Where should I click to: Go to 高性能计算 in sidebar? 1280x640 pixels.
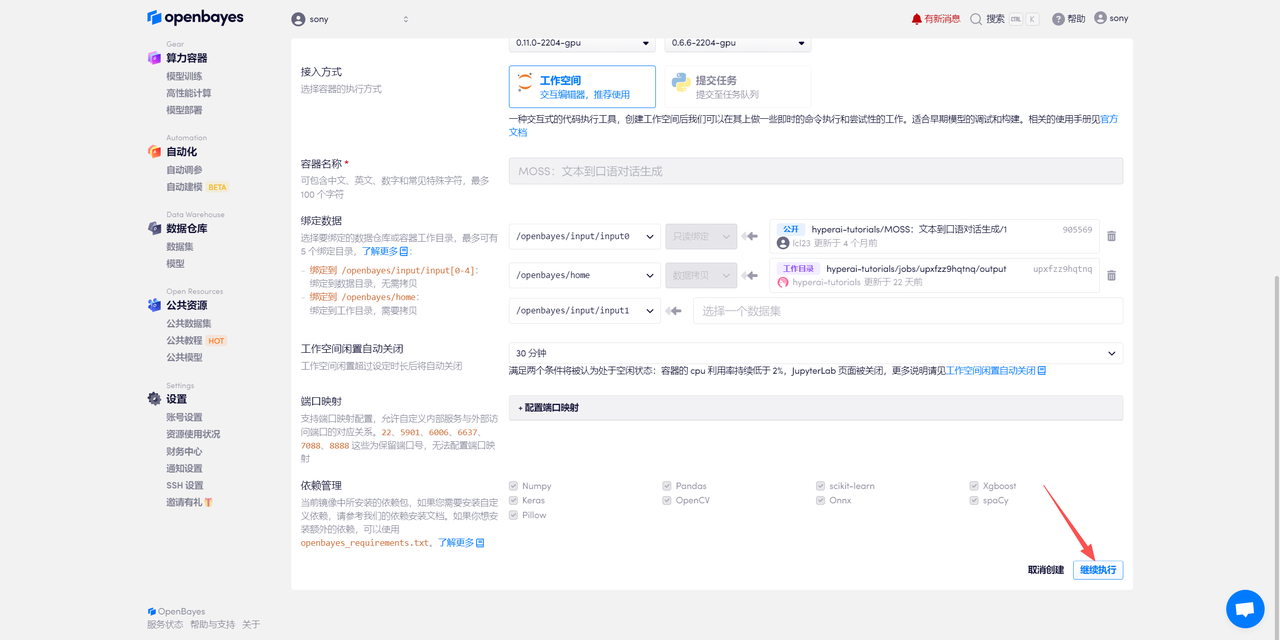[x=189, y=93]
